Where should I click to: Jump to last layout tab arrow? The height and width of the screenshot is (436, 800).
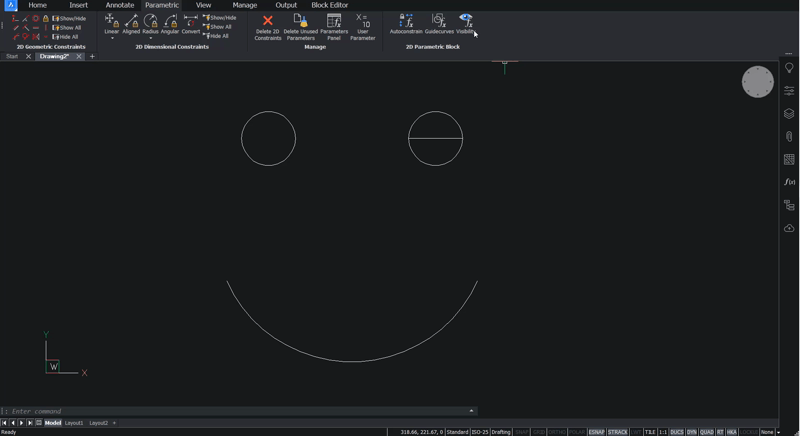click(x=30, y=423)
